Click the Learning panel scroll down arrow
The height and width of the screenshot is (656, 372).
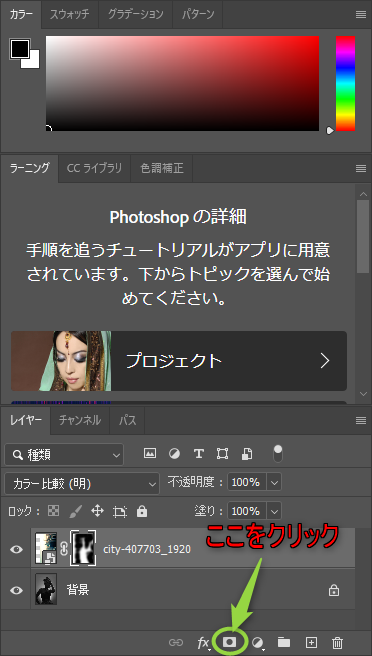point(363,394)
